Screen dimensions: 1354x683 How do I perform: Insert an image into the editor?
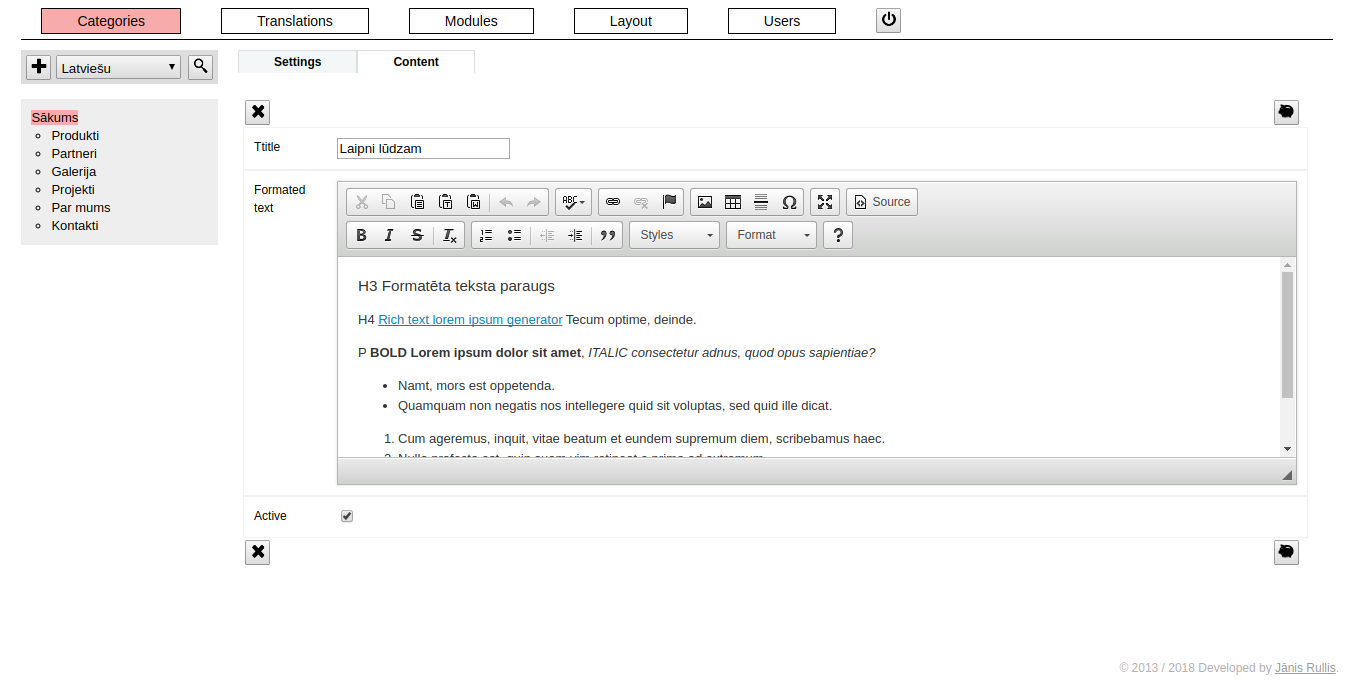click(705, 202)
